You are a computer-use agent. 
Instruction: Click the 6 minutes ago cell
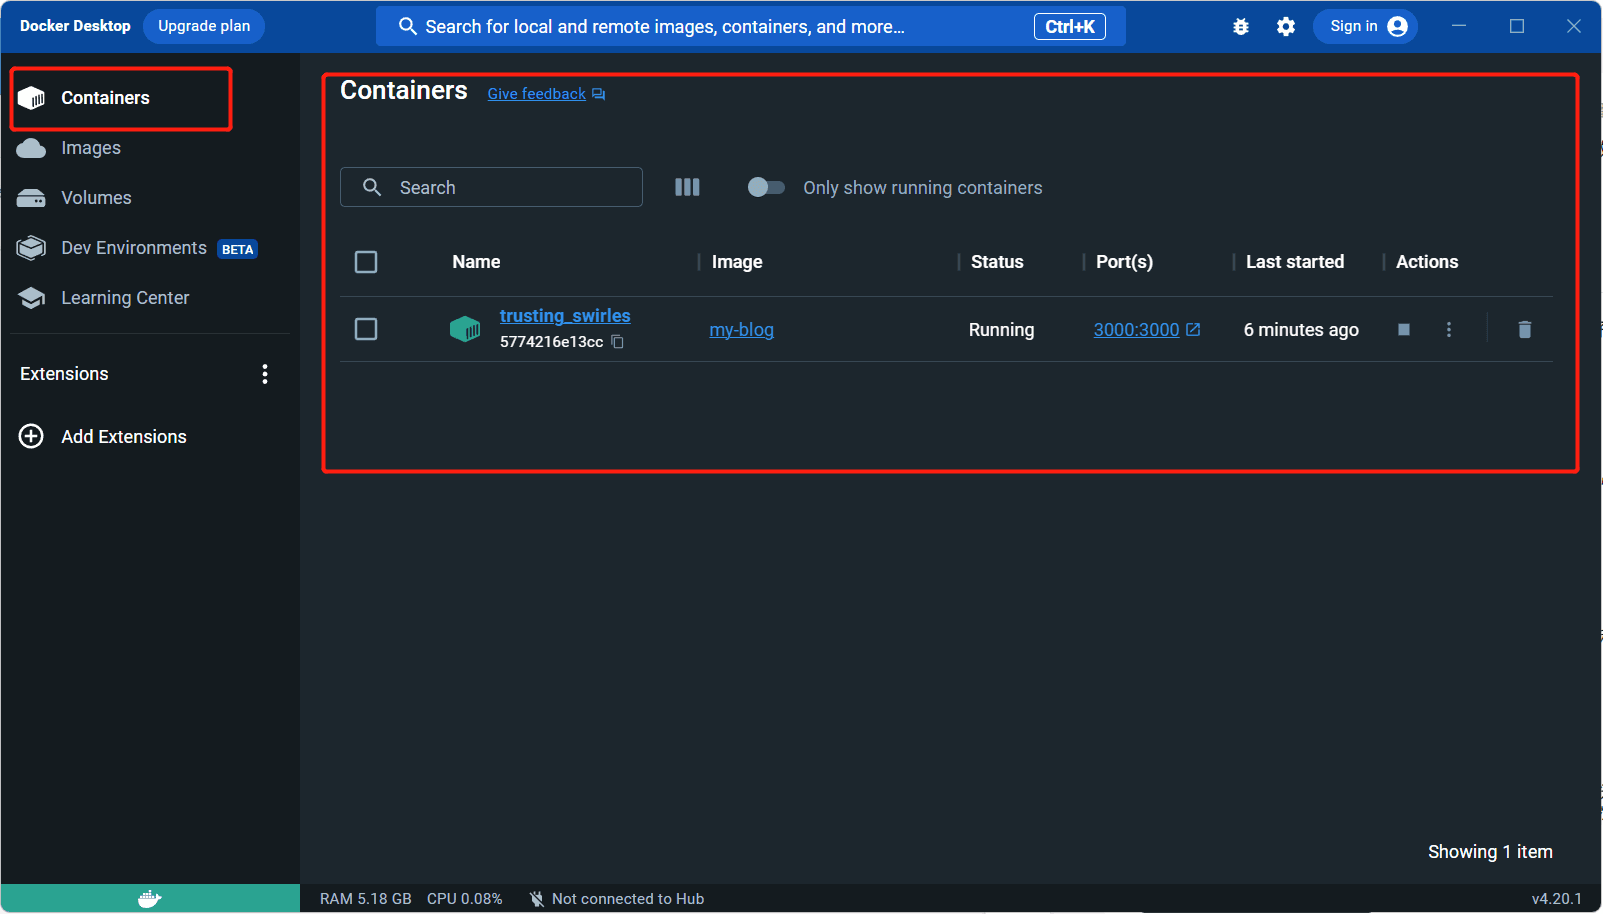pyautogui.click(x=1301, y=330)
